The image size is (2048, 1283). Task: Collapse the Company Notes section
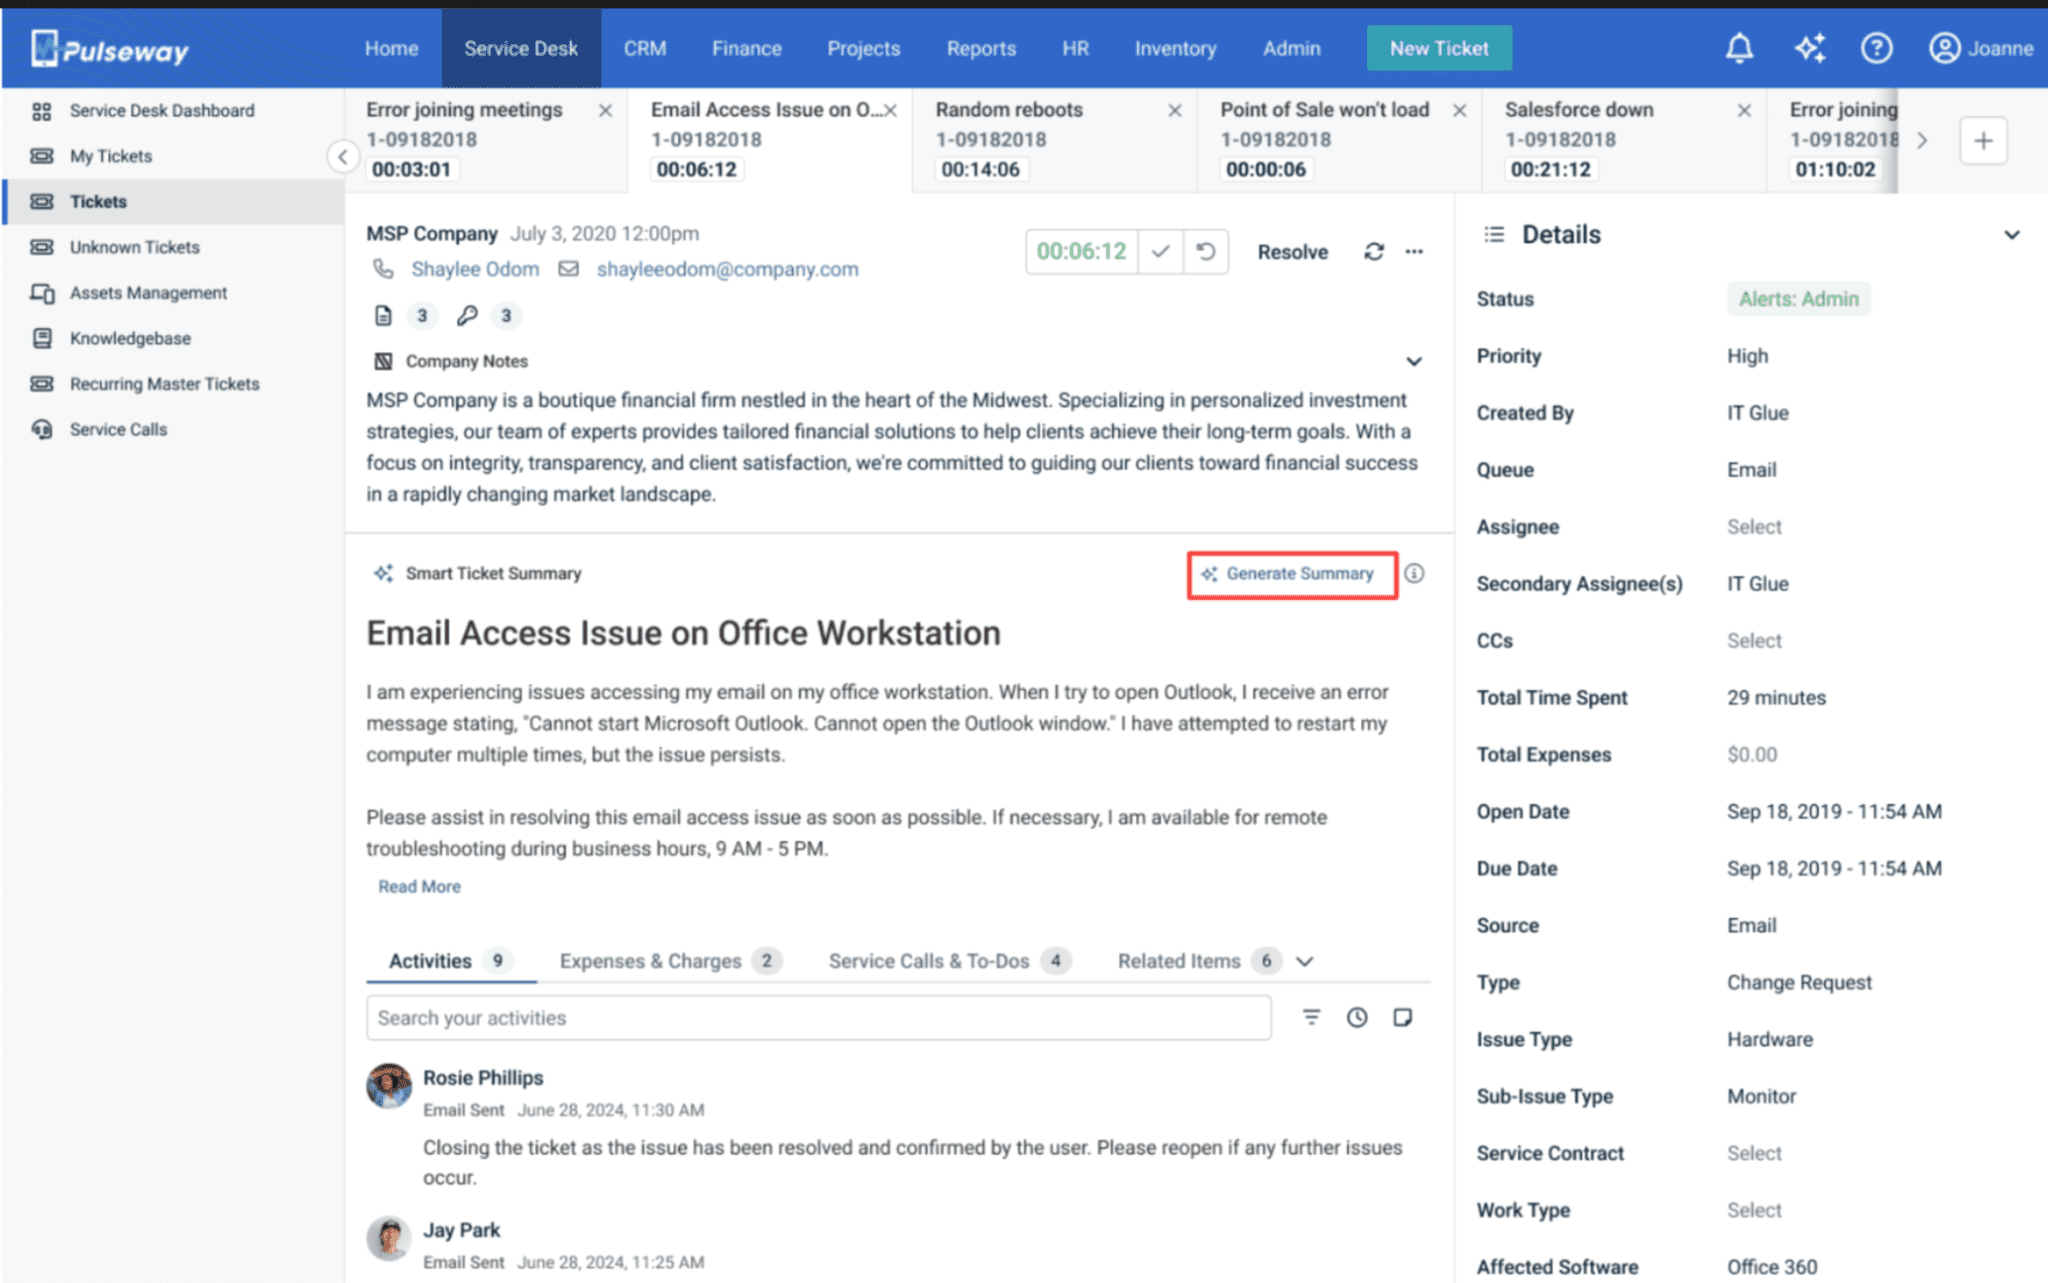(1414, 361)
